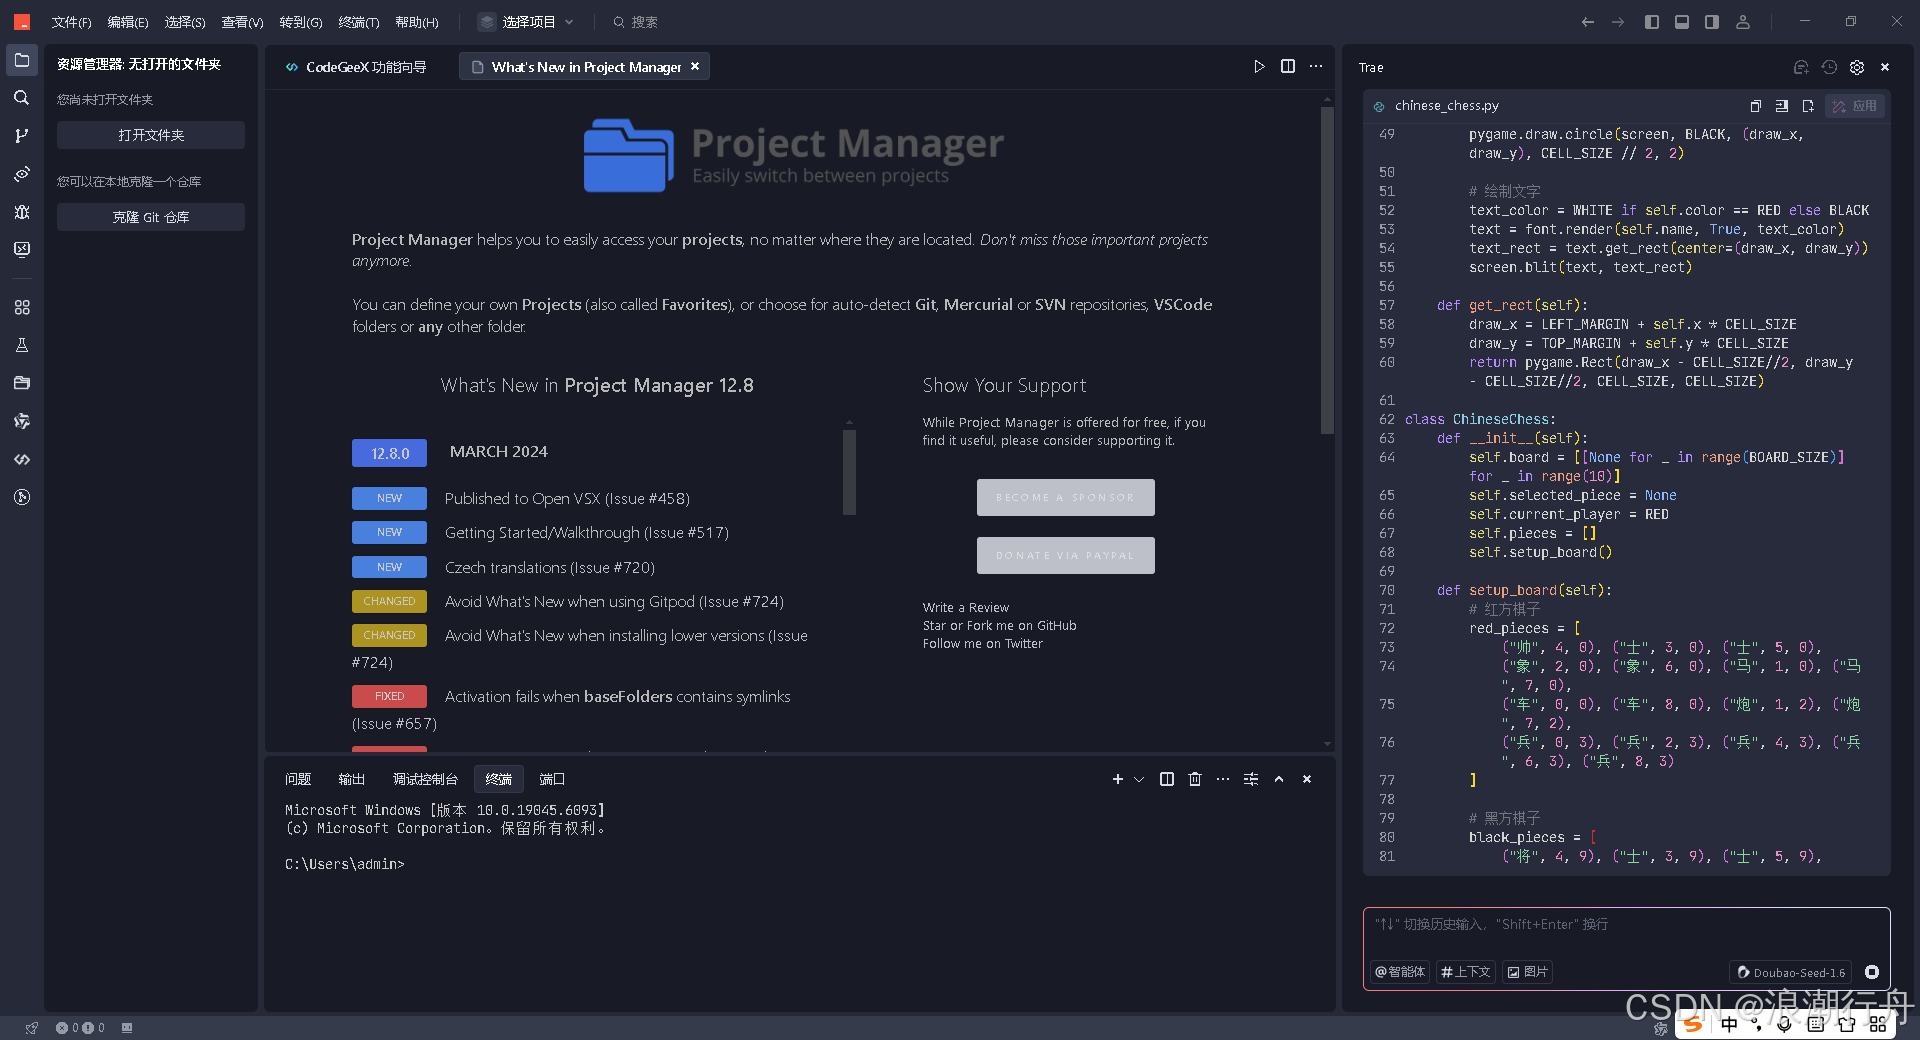The height and width of the screenshot is (1040, 1920).
Task: Insert chinese_chess.py code at cursor
Action: point(1782,106)
